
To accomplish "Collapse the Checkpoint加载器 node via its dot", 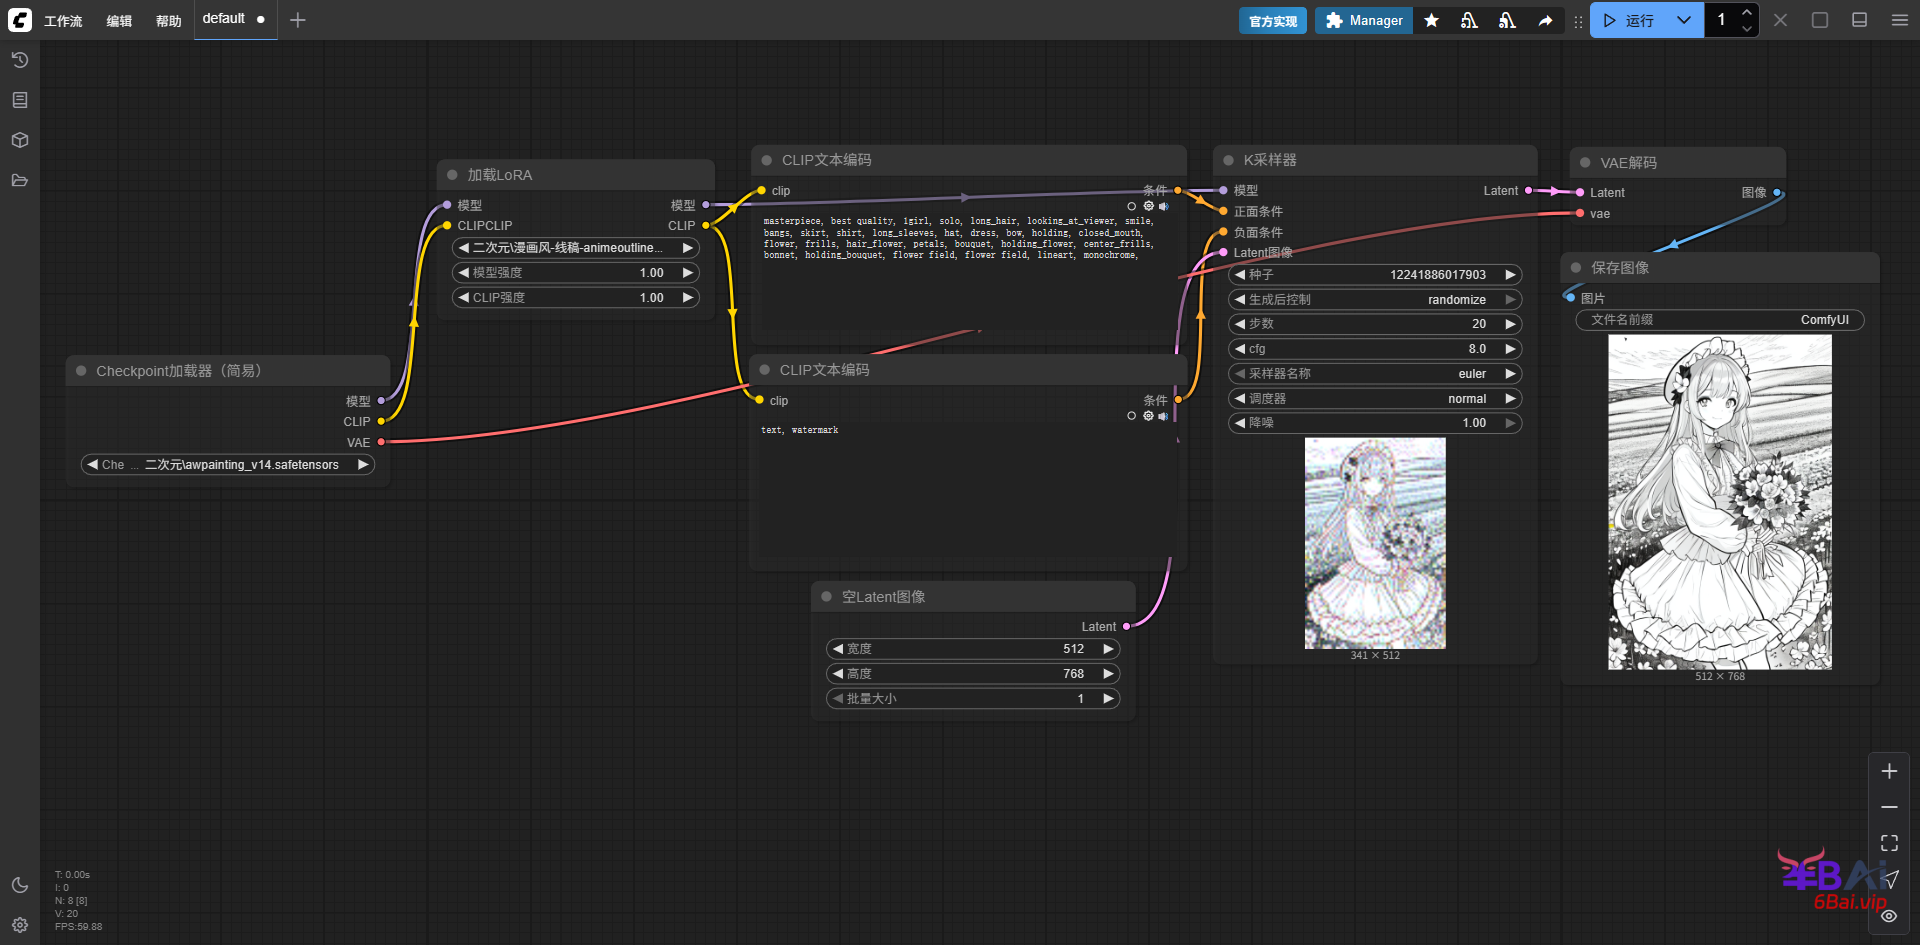I will point(81,371).
